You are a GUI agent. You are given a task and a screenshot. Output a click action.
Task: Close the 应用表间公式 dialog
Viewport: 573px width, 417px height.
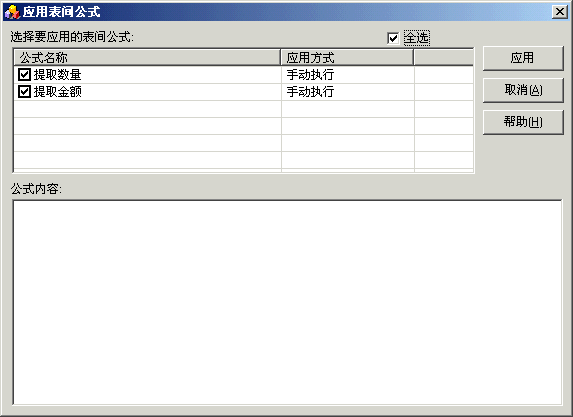[560, 12]
